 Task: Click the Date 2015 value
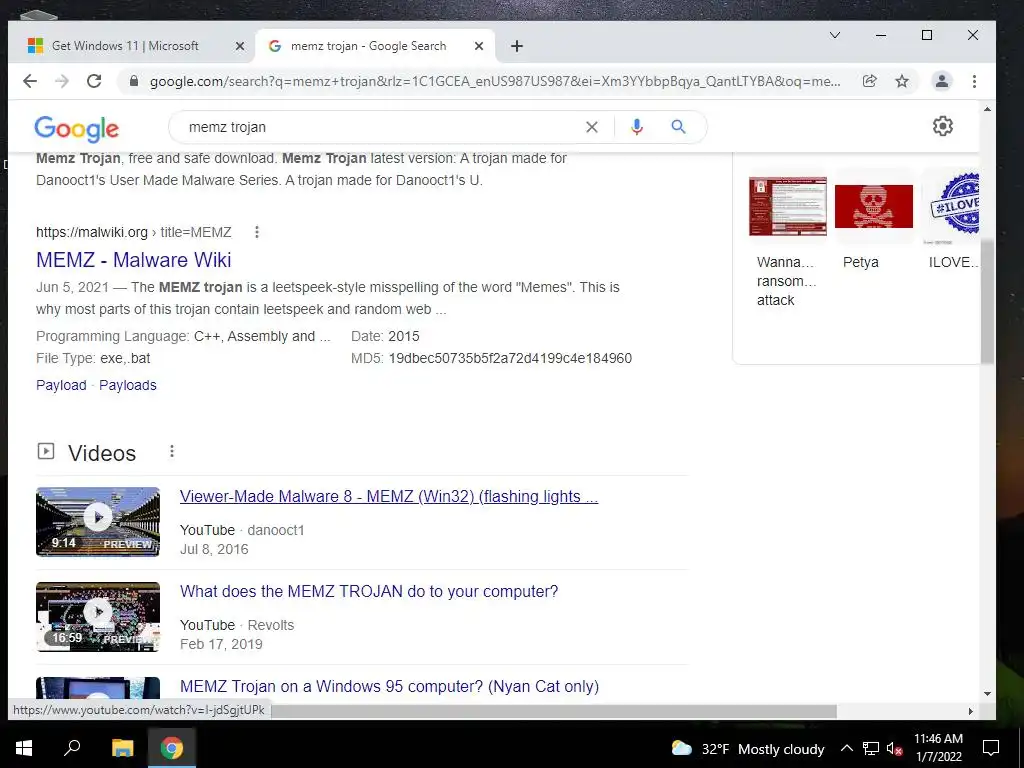tap(404, 336)
